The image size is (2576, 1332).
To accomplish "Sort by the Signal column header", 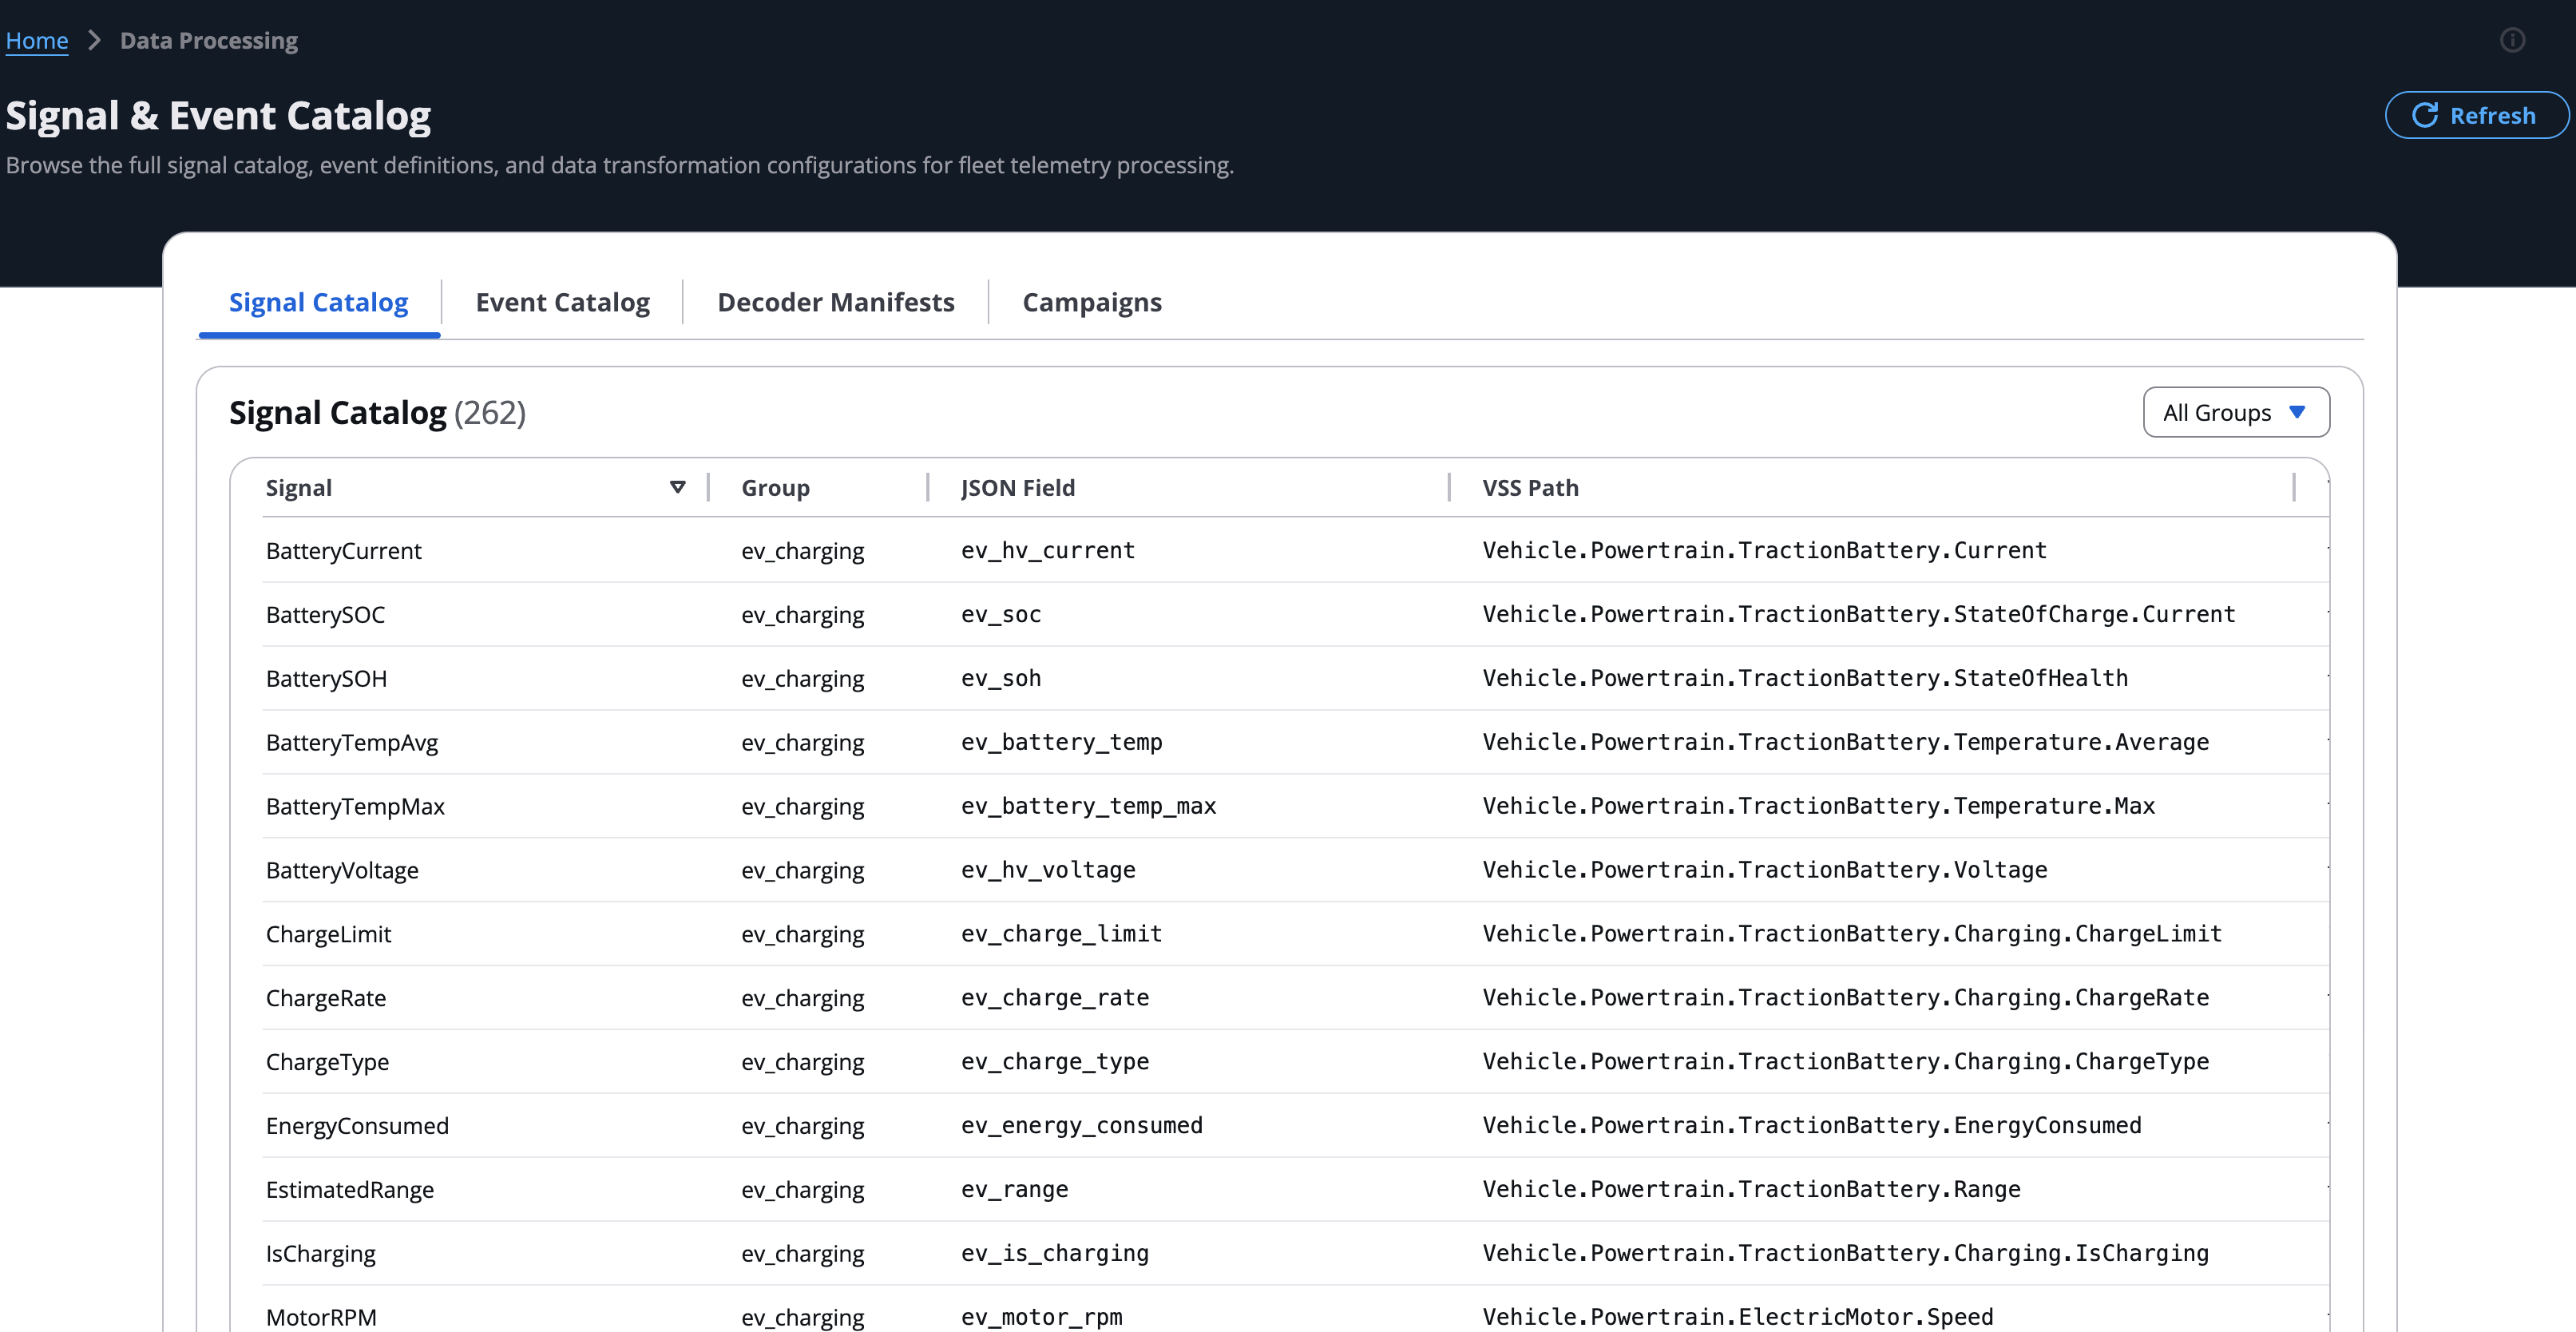I will tap(299, 487).
